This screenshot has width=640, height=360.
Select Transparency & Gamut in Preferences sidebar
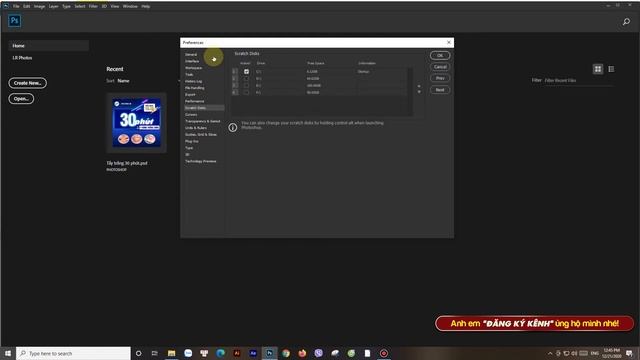point(202,121)
